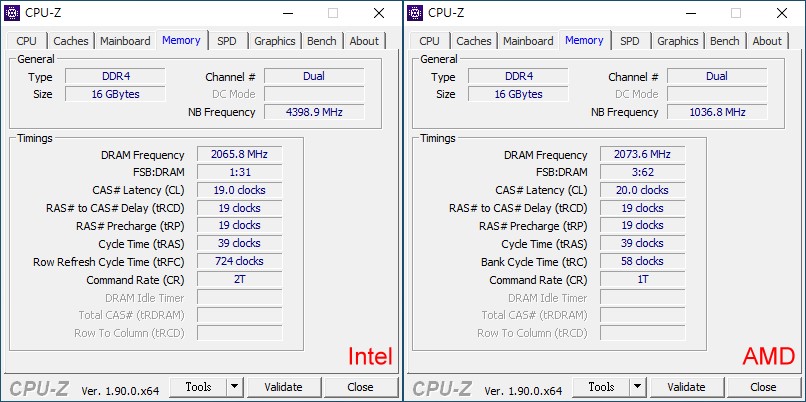Screen dimensions: 806x402
Task: Open the Graphics tab in the AMD window
Action: click(677, 41)
